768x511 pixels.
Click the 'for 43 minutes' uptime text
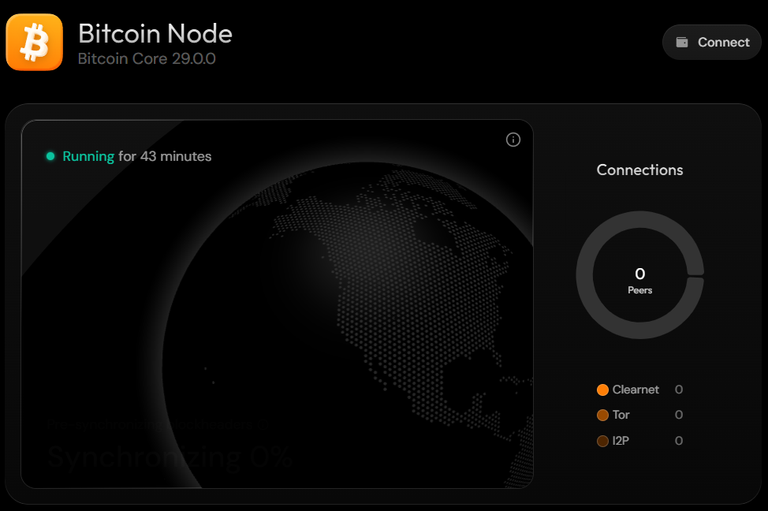(165, 156)
